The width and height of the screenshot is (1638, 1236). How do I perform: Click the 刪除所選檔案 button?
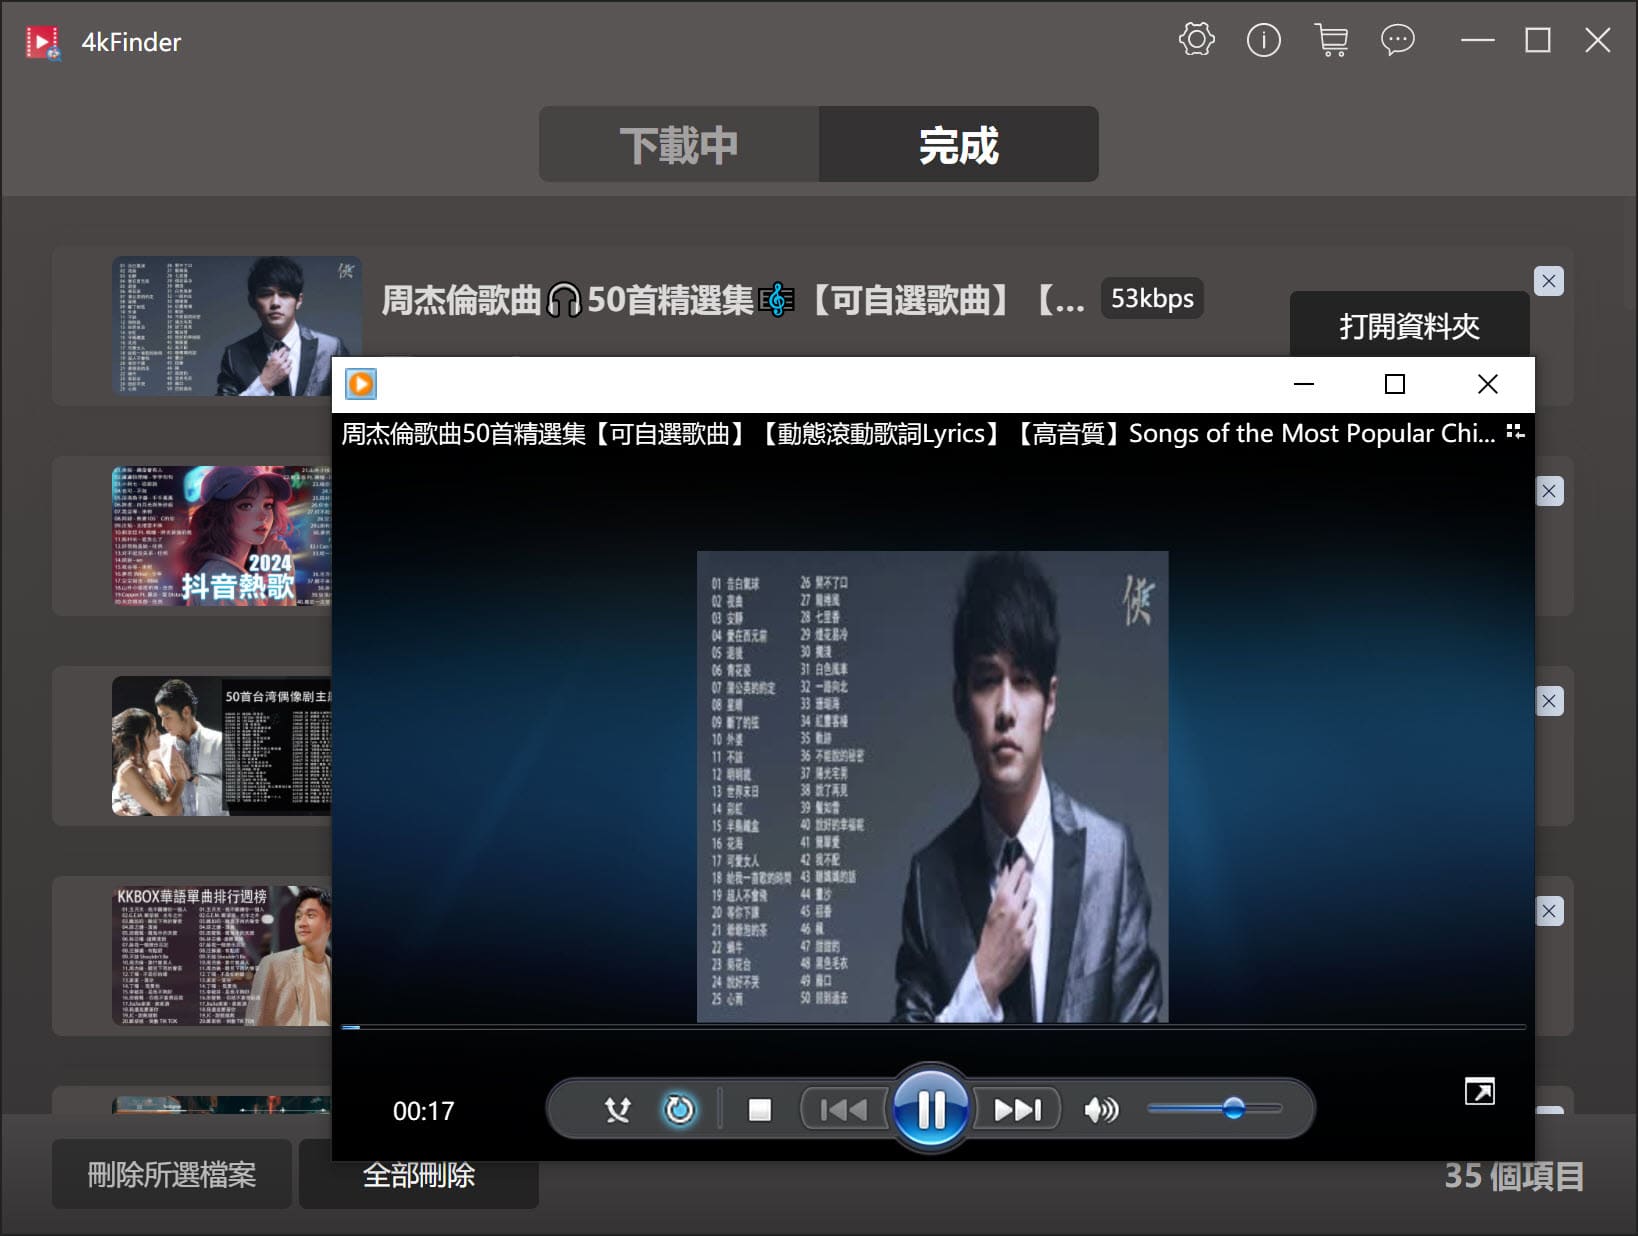click(x=172, y=1174)
